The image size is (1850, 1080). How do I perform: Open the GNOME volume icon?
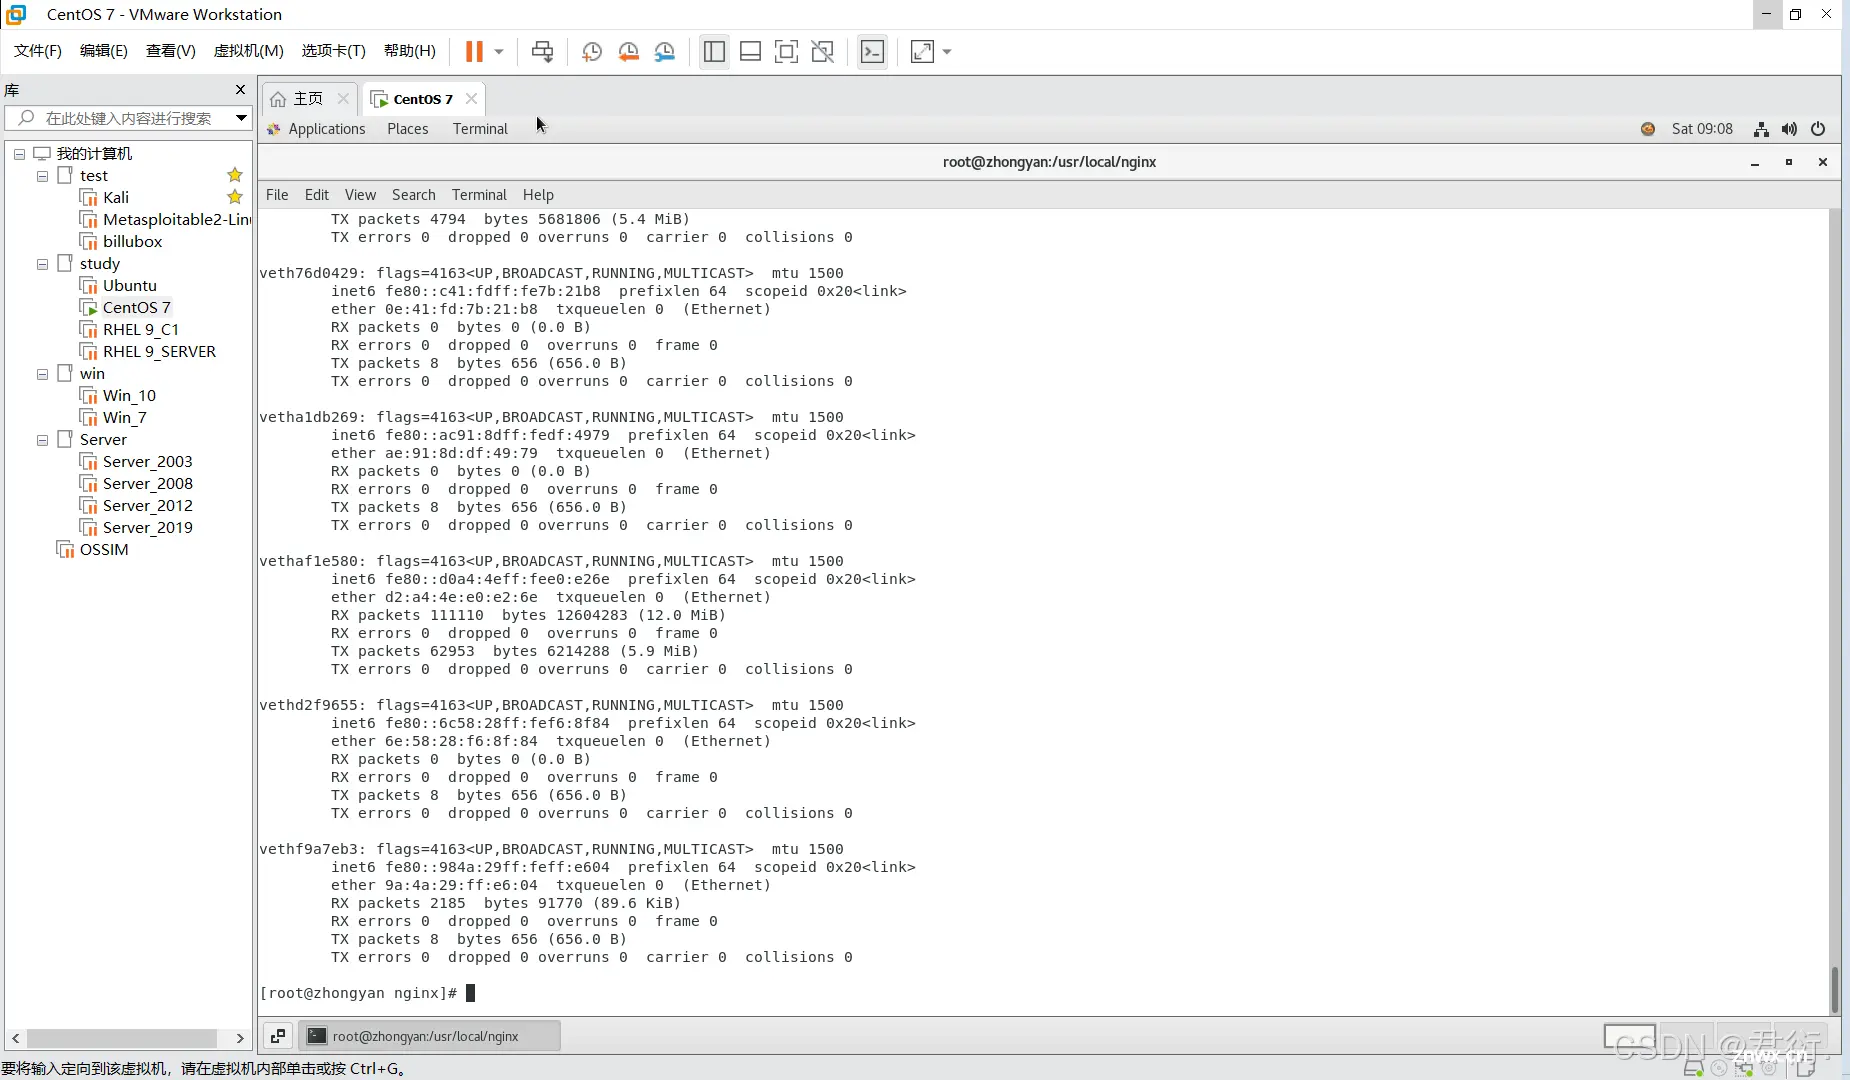(x=1789, y=128)
